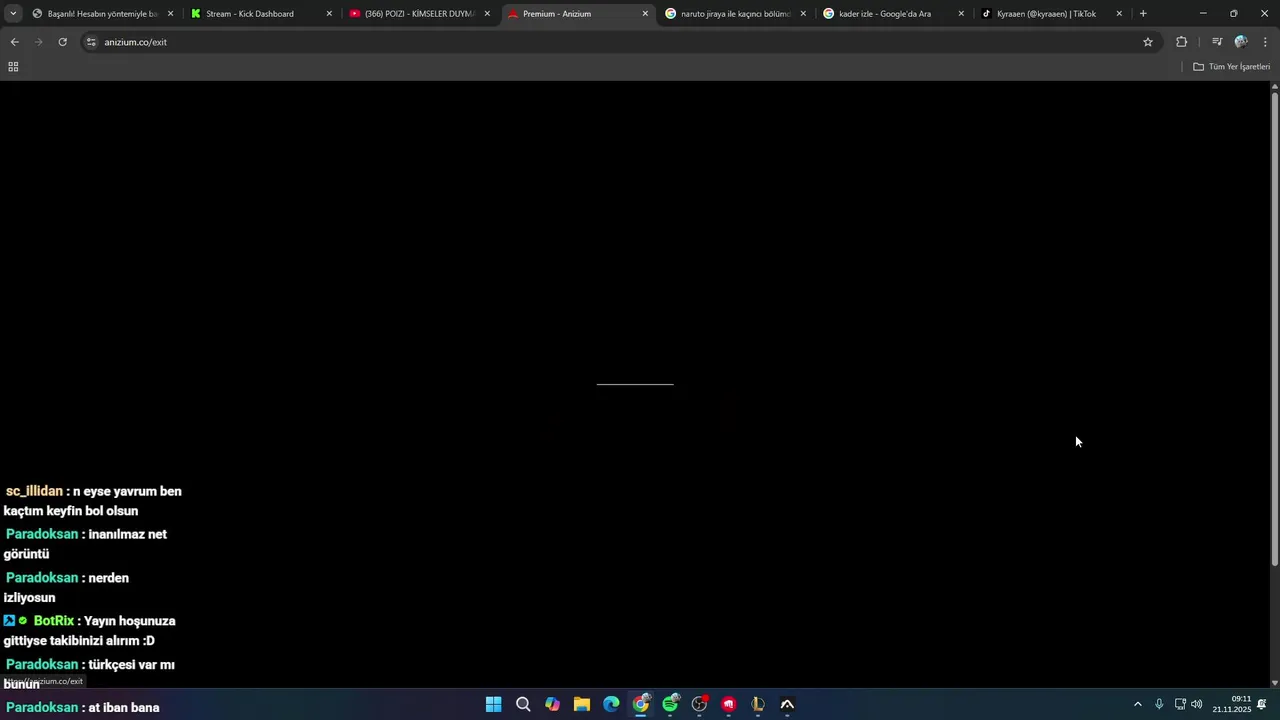Open the media controls icon in toolbar
The height and width of the screenshot is (720, 1280).
1217,42
